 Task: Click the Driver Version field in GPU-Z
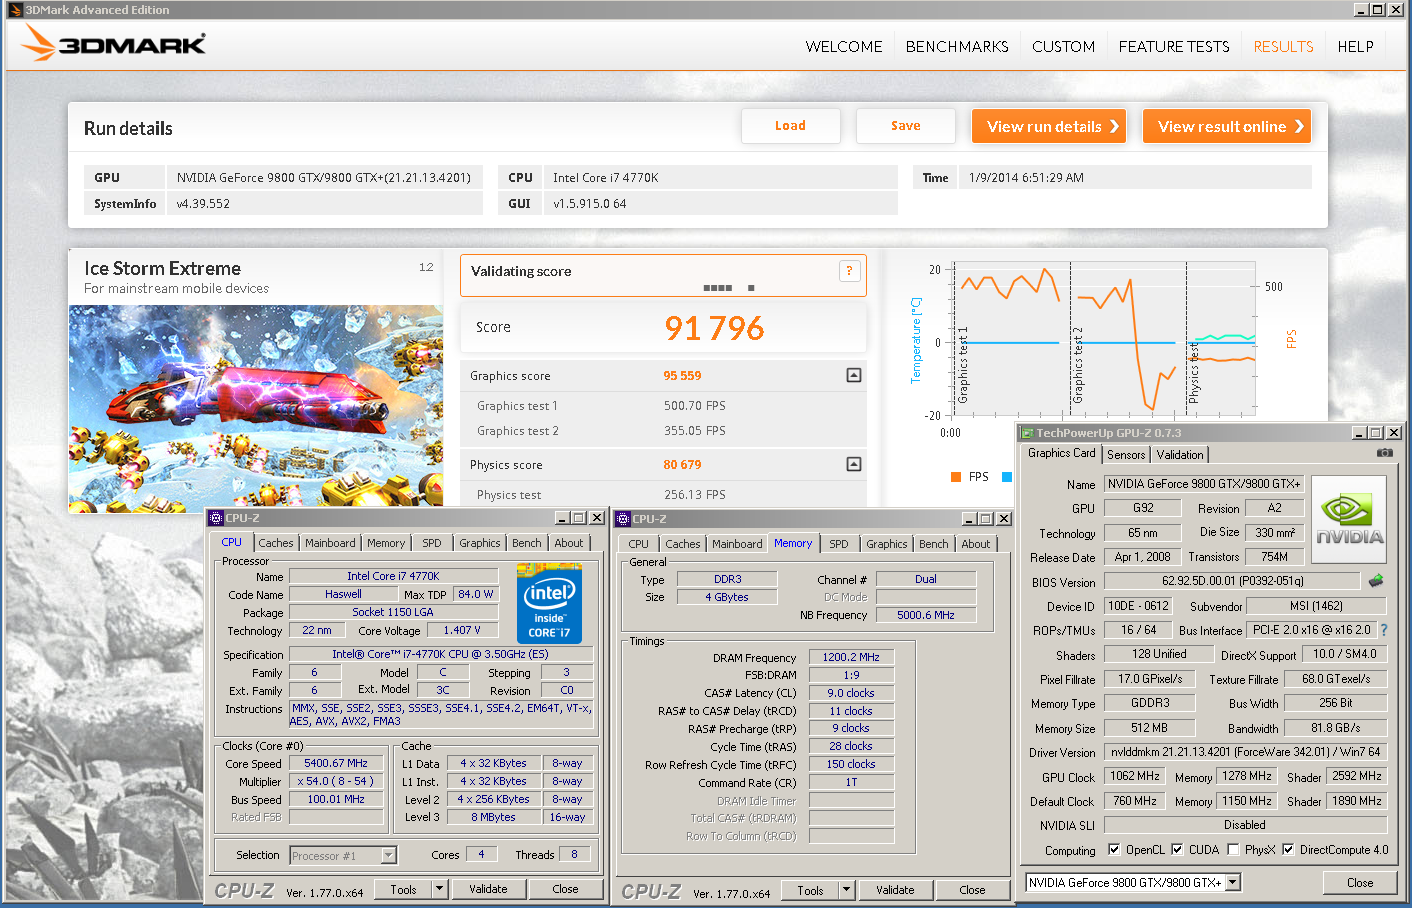click(x=1245, y=752)
